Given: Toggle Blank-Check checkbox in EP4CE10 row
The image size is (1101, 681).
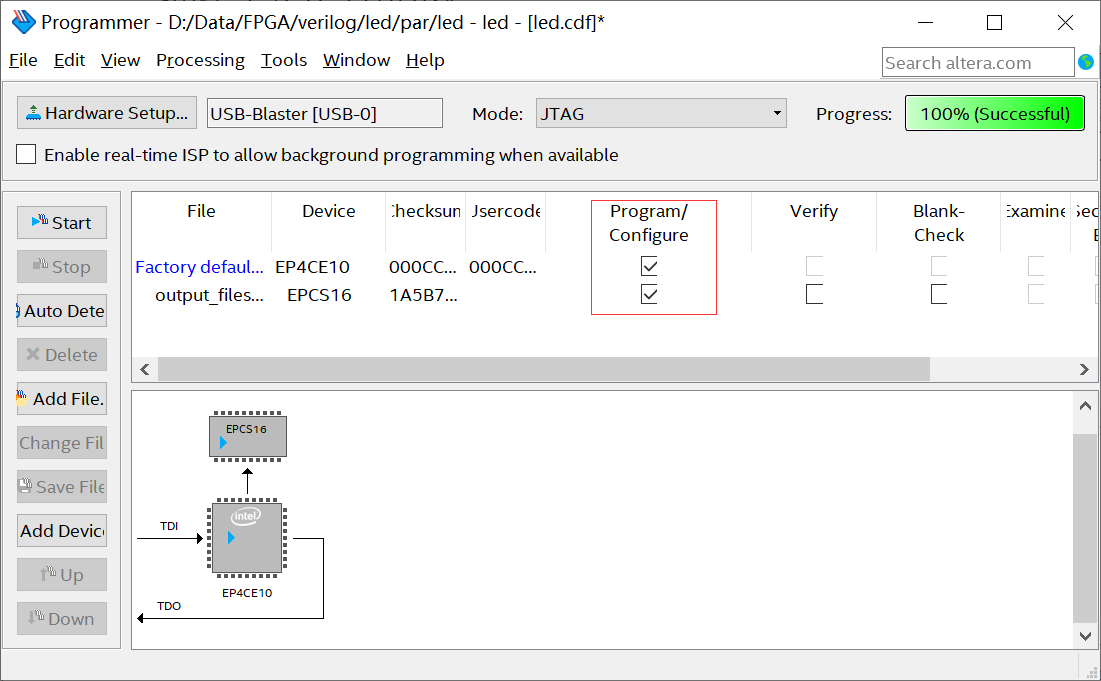Looking at the screenshot, I should (939, 265).
